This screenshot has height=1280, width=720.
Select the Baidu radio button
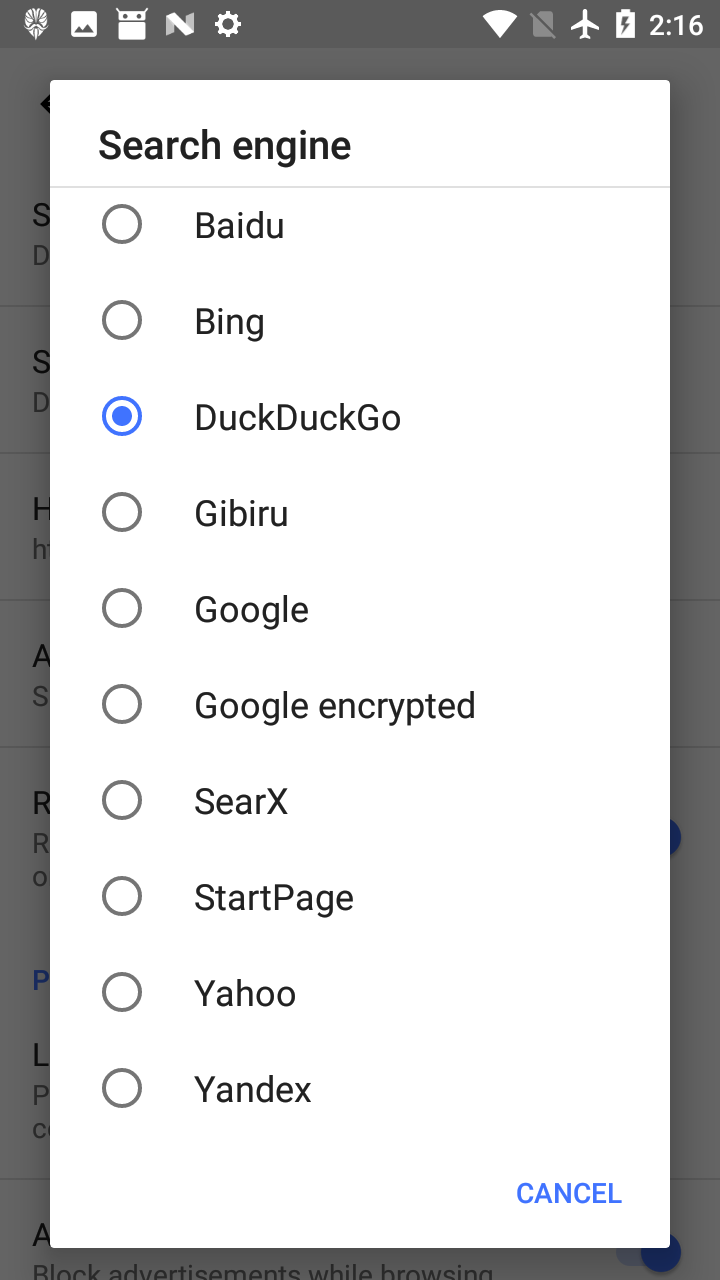click(122, 225)
